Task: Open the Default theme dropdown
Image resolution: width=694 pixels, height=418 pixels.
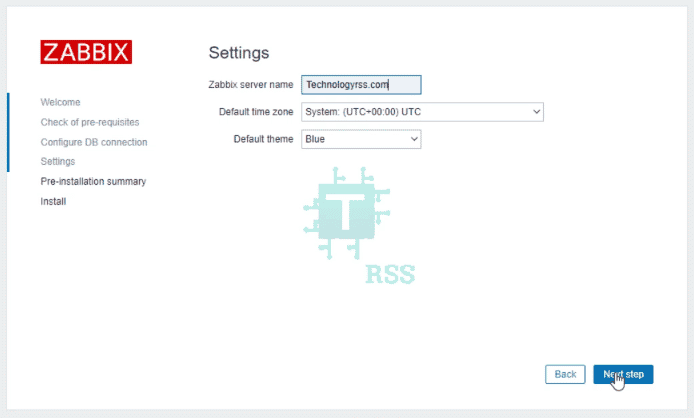Action: click(361, 139)
